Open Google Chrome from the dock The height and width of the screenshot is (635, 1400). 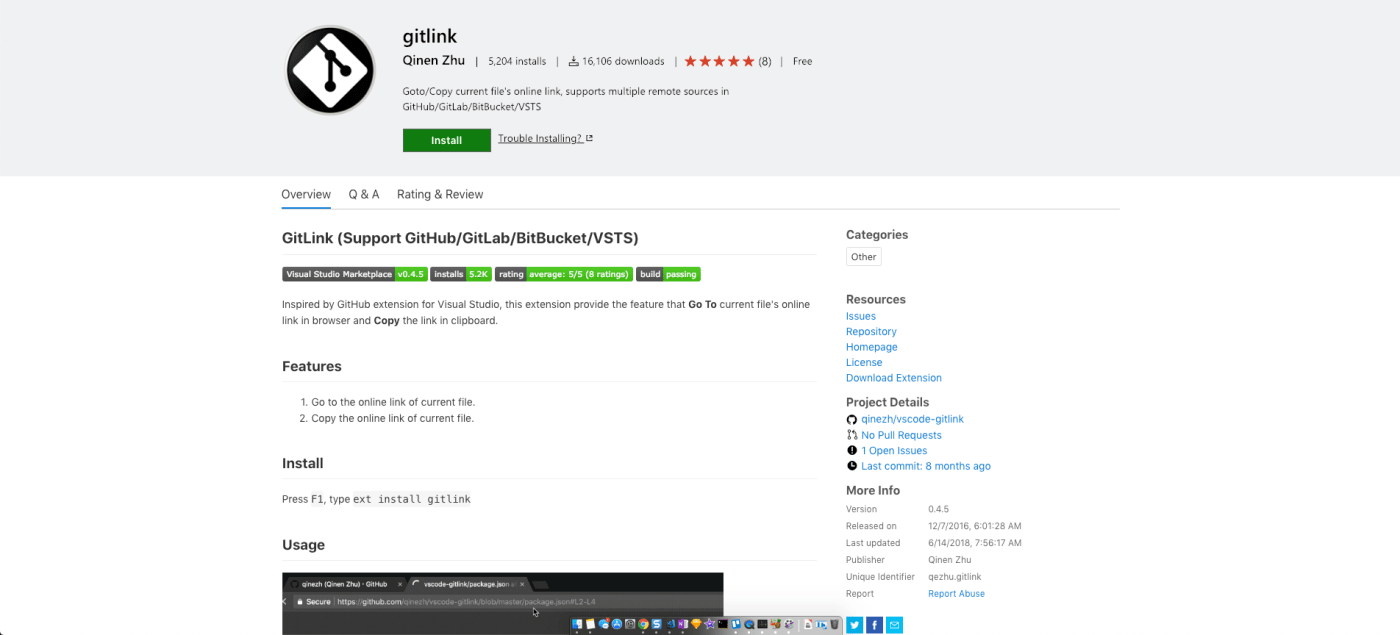643,624
